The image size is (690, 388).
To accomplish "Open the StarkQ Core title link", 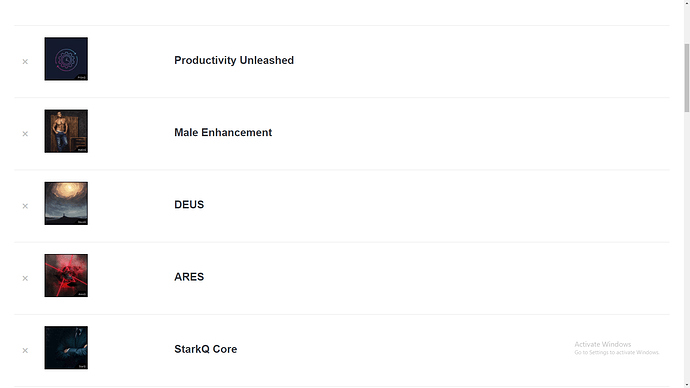I will click(206, 349).
